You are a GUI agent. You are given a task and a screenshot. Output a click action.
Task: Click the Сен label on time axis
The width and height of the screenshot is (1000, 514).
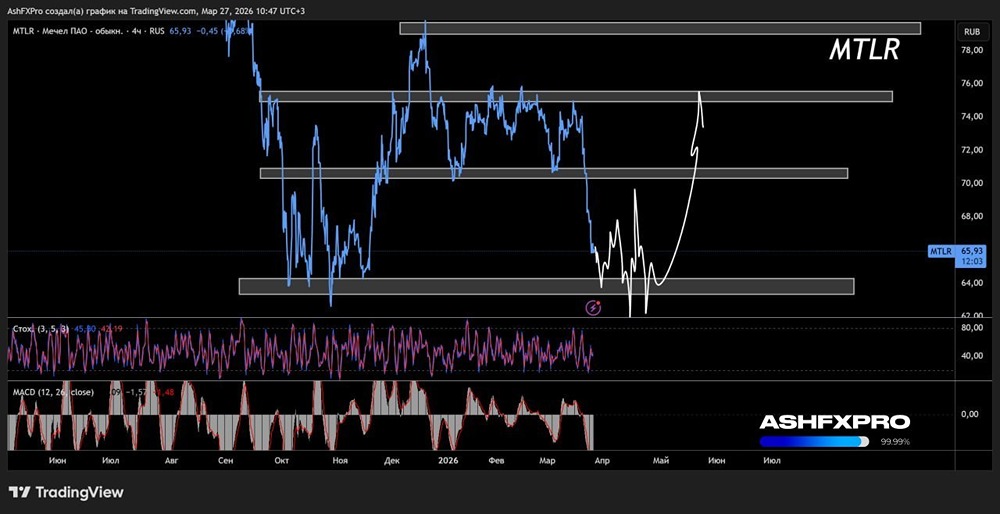[226, 460]
